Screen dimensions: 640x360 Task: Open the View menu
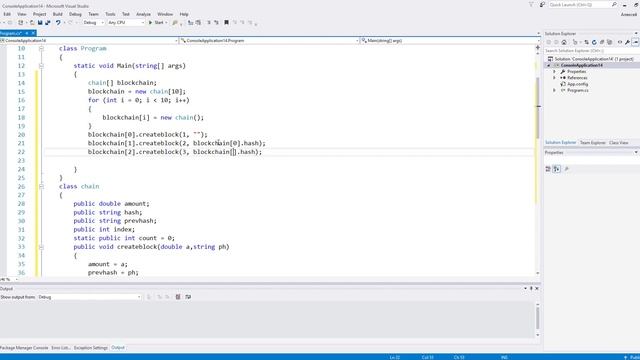click(22, 14)
